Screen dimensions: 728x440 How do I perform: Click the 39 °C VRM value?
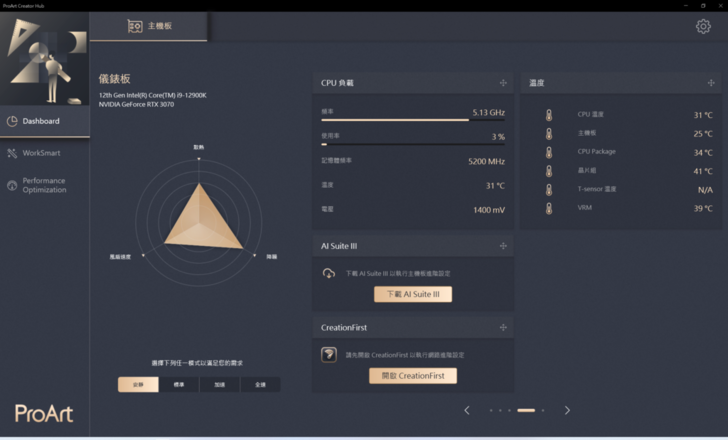(x=703, y=209)
